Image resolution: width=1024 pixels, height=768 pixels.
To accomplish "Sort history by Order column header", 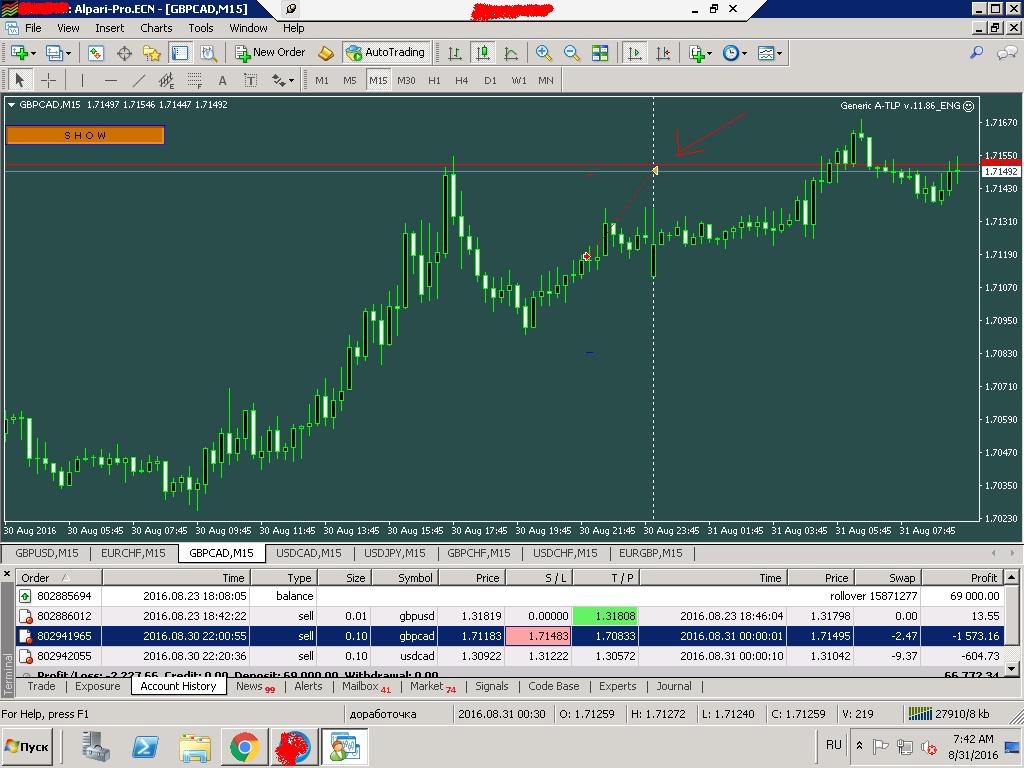I will pos(59,578).
